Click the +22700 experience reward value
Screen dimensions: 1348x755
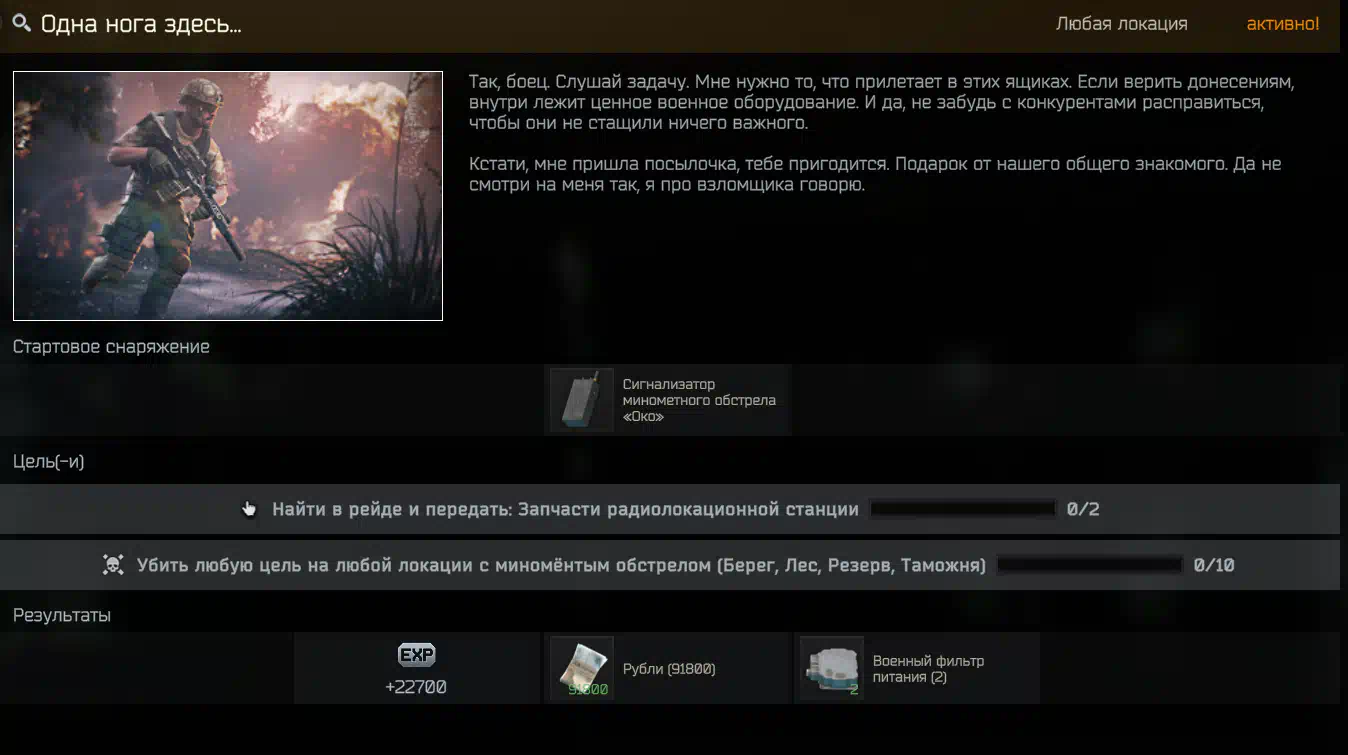tap(416, 687)
